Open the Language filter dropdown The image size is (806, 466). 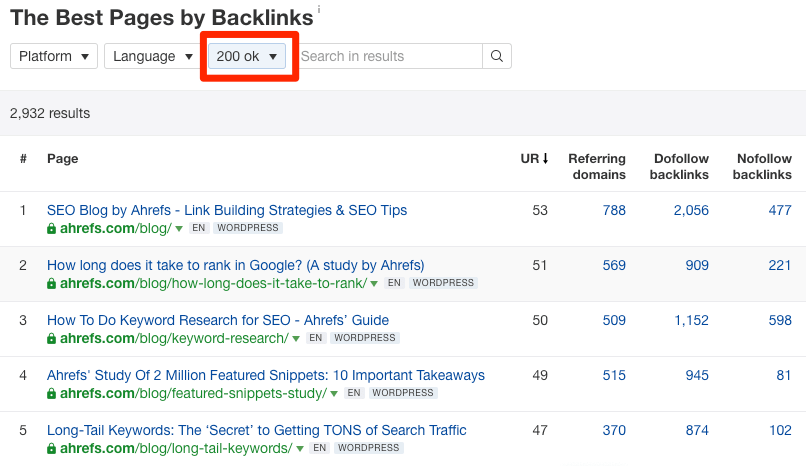tap(153, 56)
